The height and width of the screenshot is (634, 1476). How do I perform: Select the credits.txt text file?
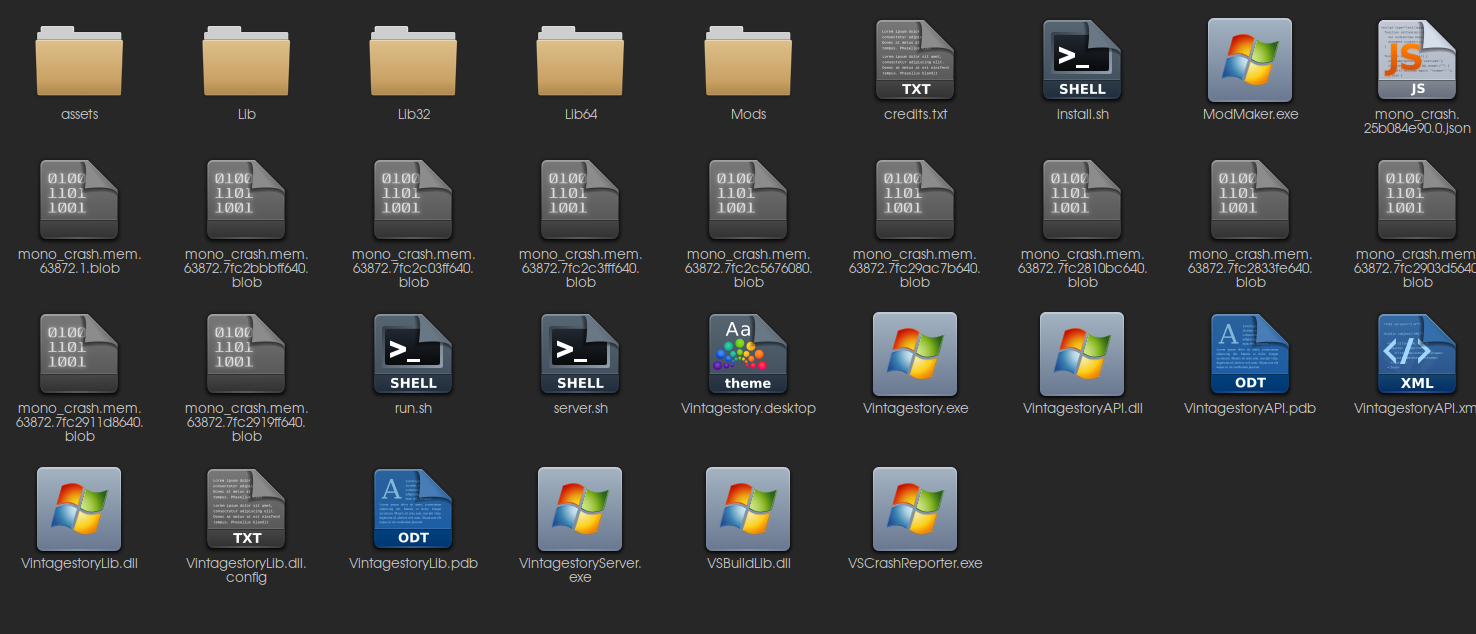coord(915,62)
